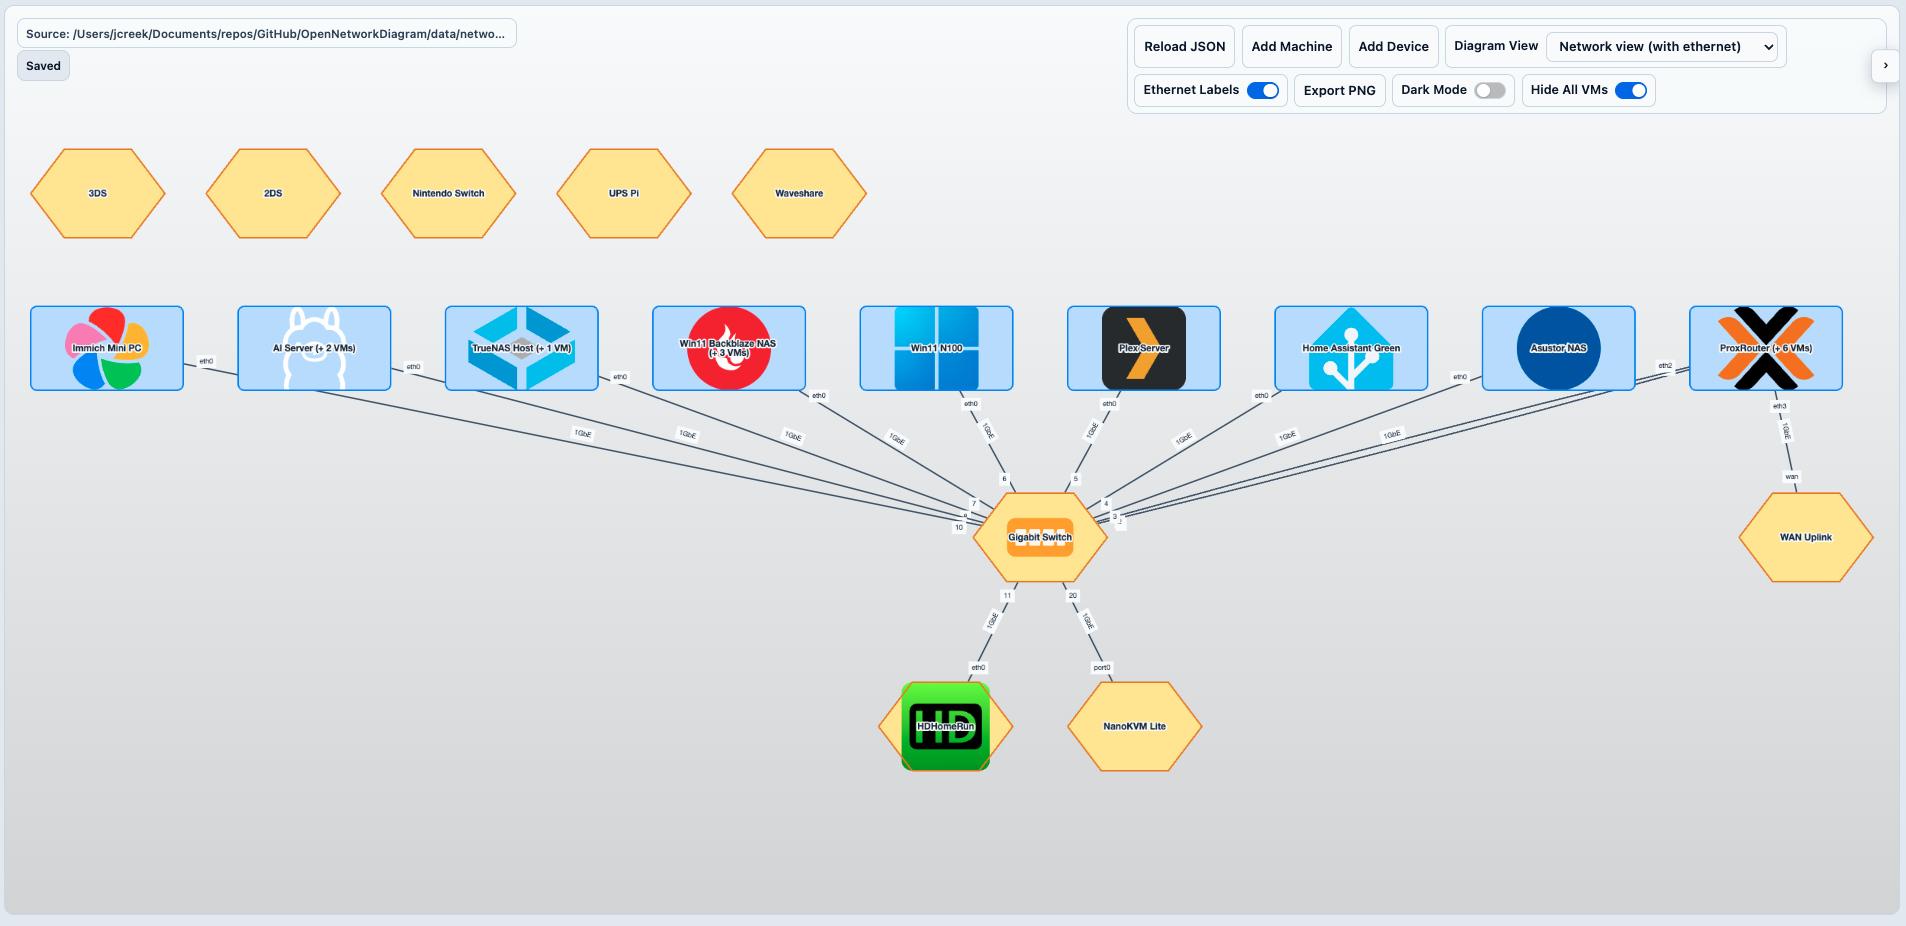Click the Saved status badge
Viewport: 1906px width, 926px height.
coord(43,66)
